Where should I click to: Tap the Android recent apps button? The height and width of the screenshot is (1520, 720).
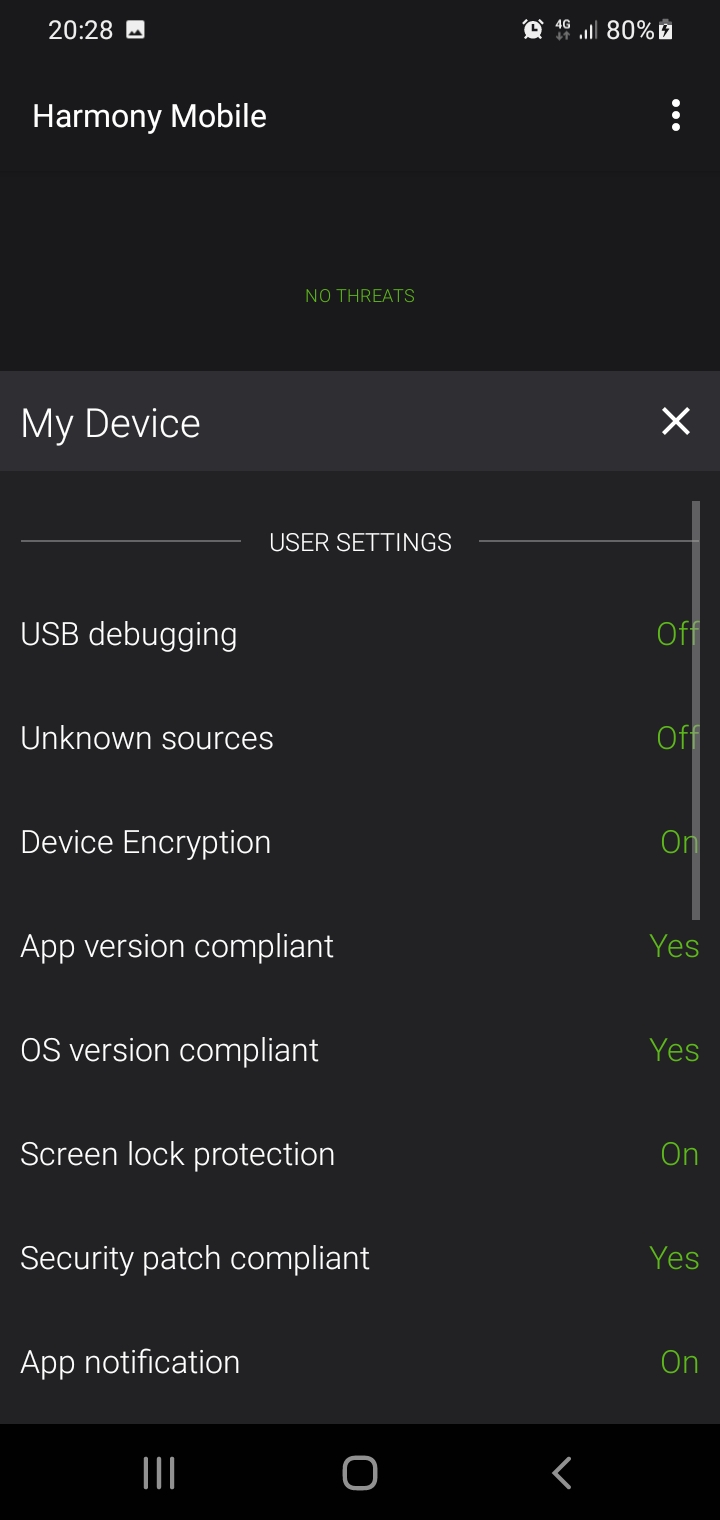(159, 1472)
